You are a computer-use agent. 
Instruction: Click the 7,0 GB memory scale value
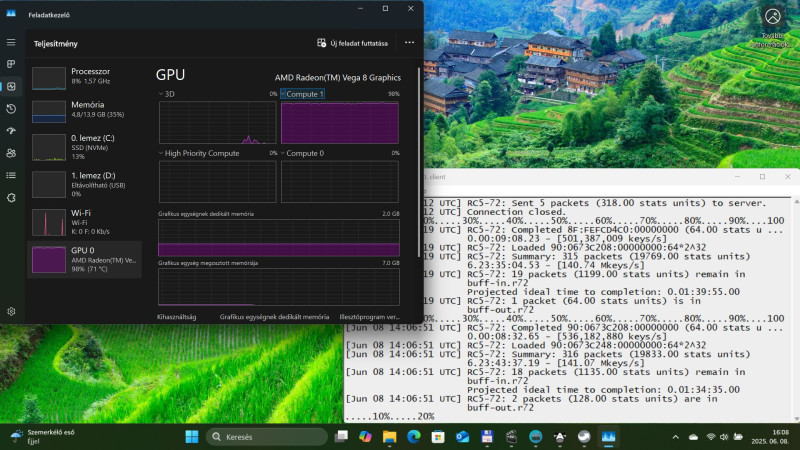click(x=391, y=263)
